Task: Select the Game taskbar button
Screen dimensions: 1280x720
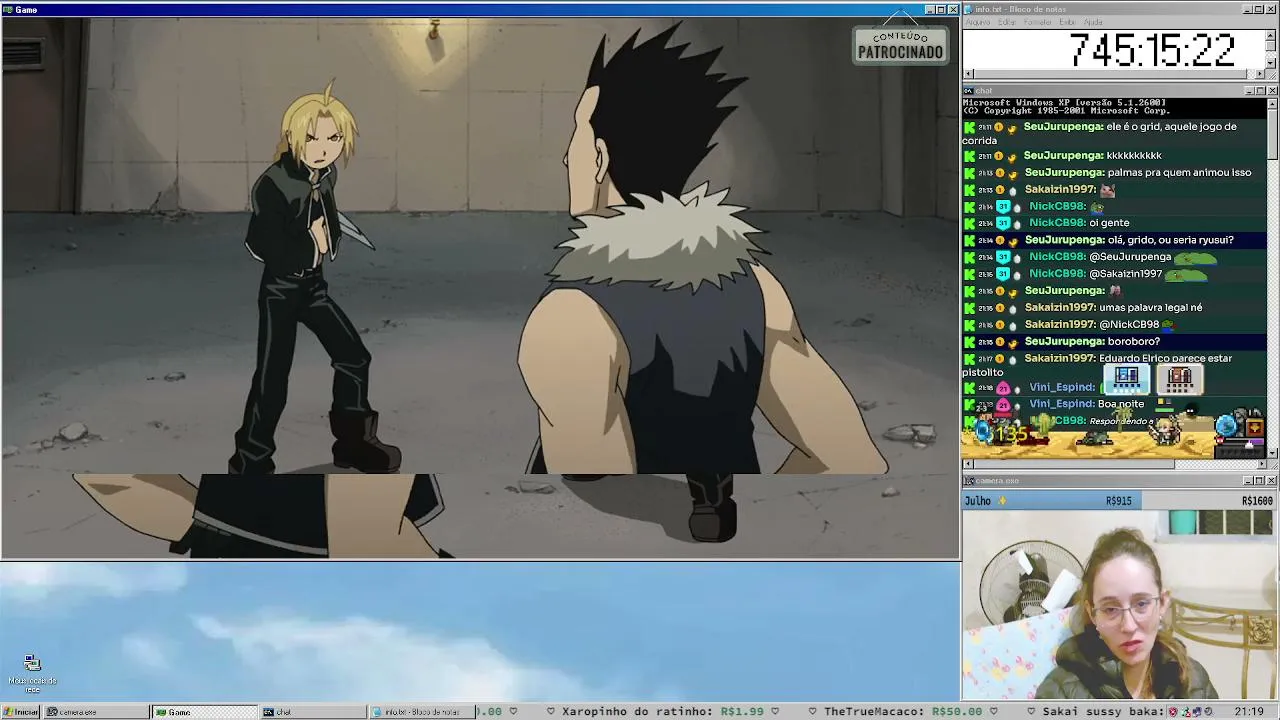Action: (x=204, y=712)
